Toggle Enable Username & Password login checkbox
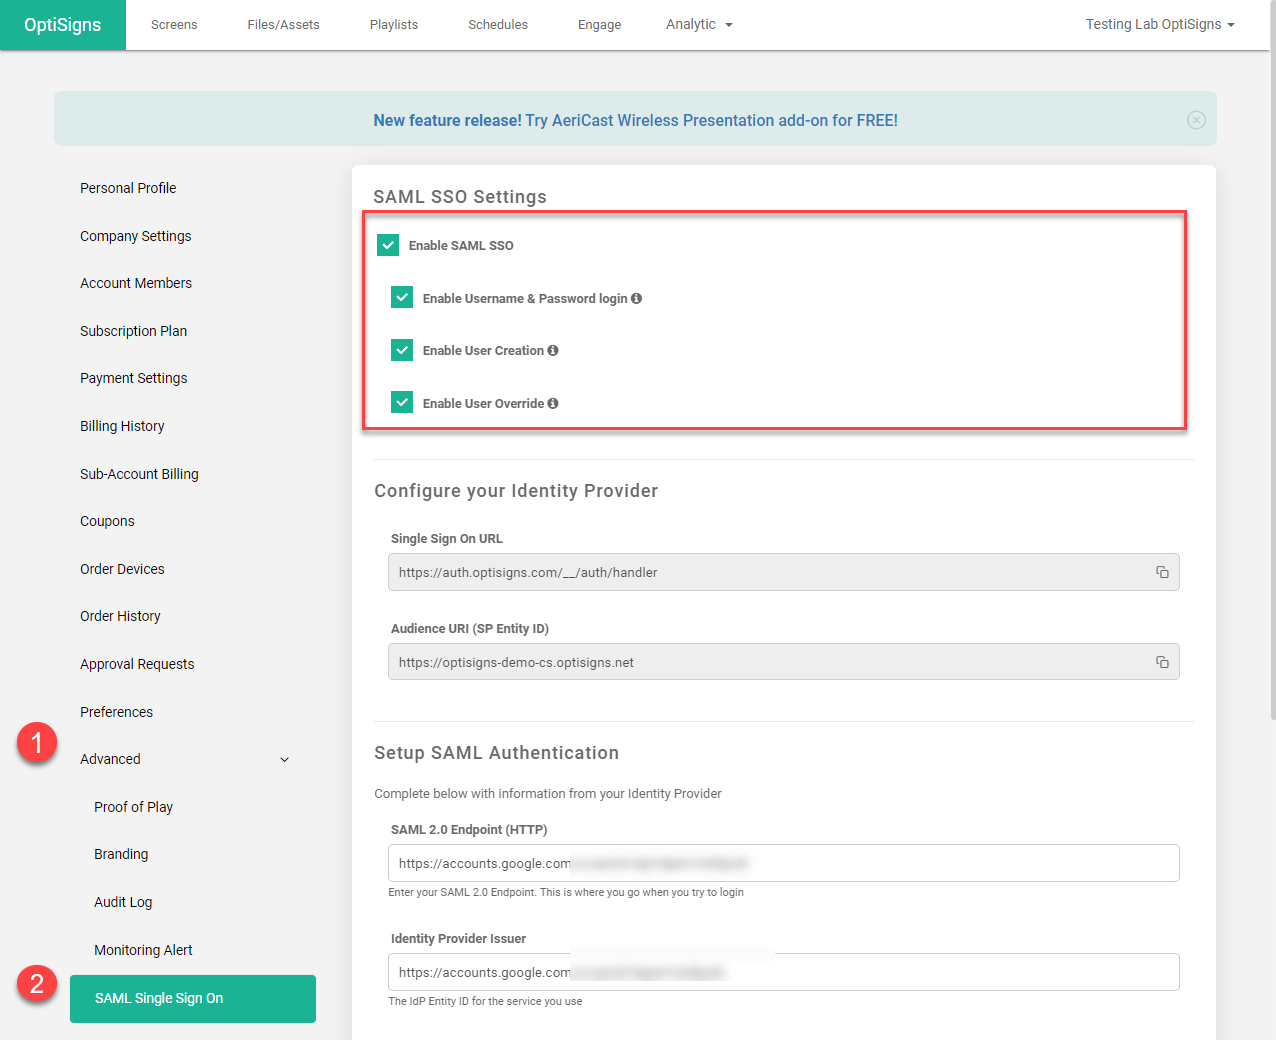 point(402,298)
